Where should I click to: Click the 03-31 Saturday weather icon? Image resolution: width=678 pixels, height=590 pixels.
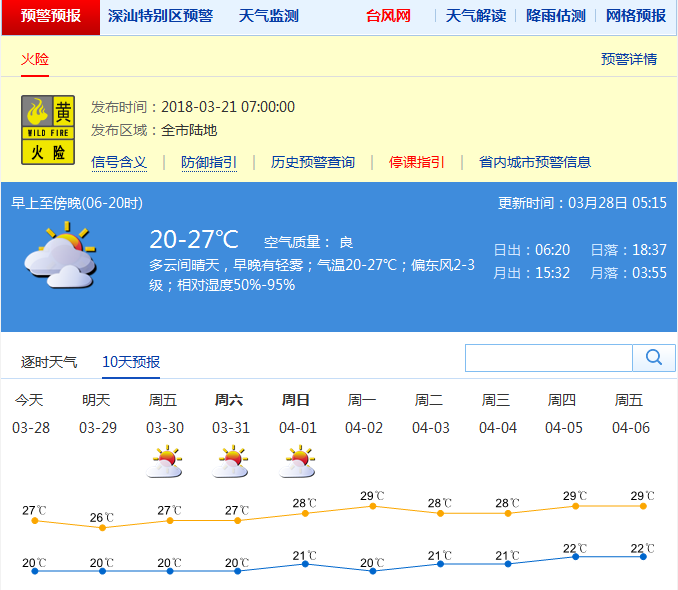[230, 462]
